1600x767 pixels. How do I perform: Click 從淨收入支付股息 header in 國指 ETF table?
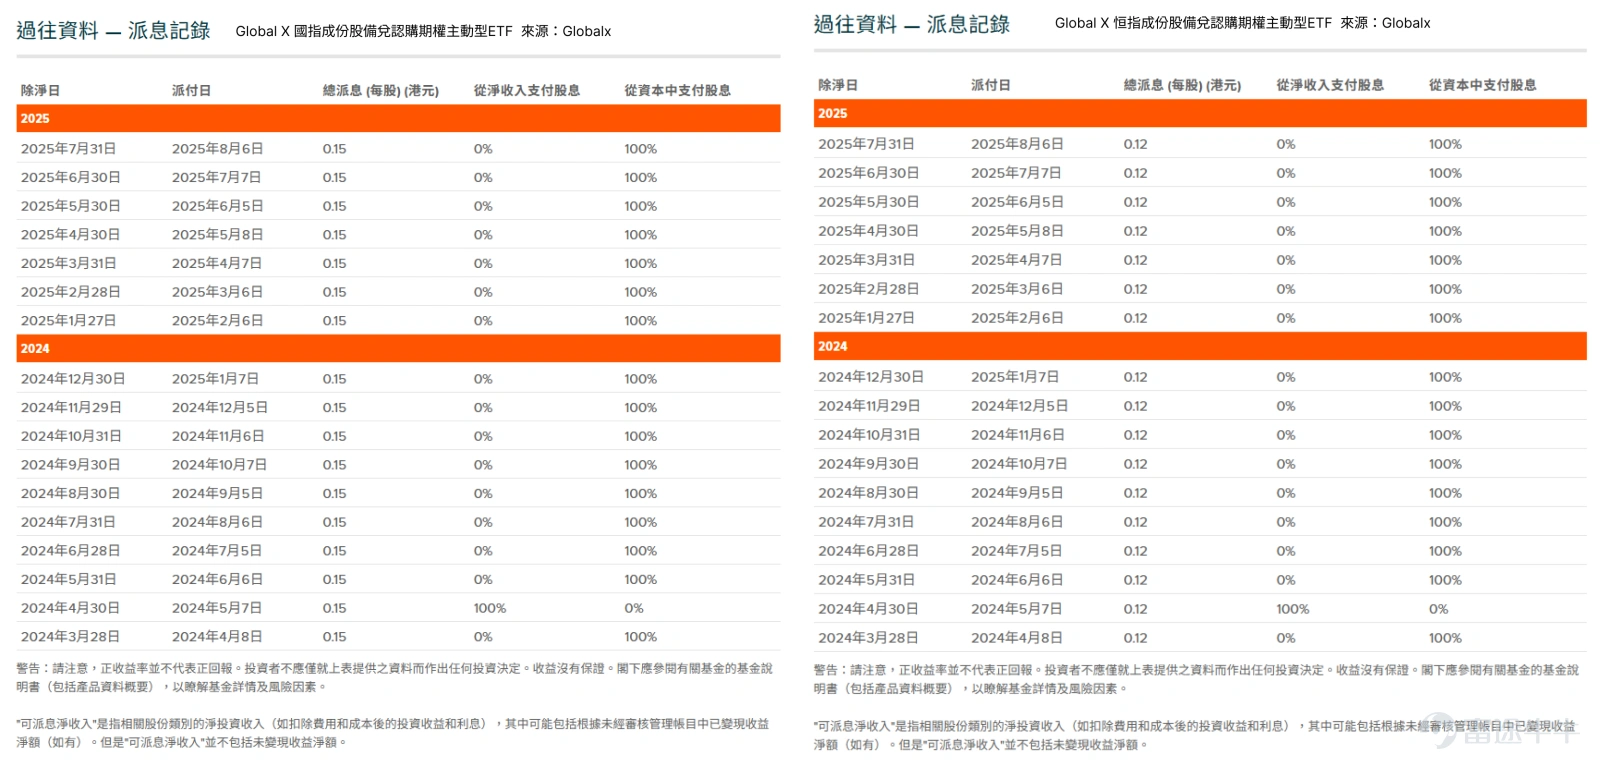526,90
